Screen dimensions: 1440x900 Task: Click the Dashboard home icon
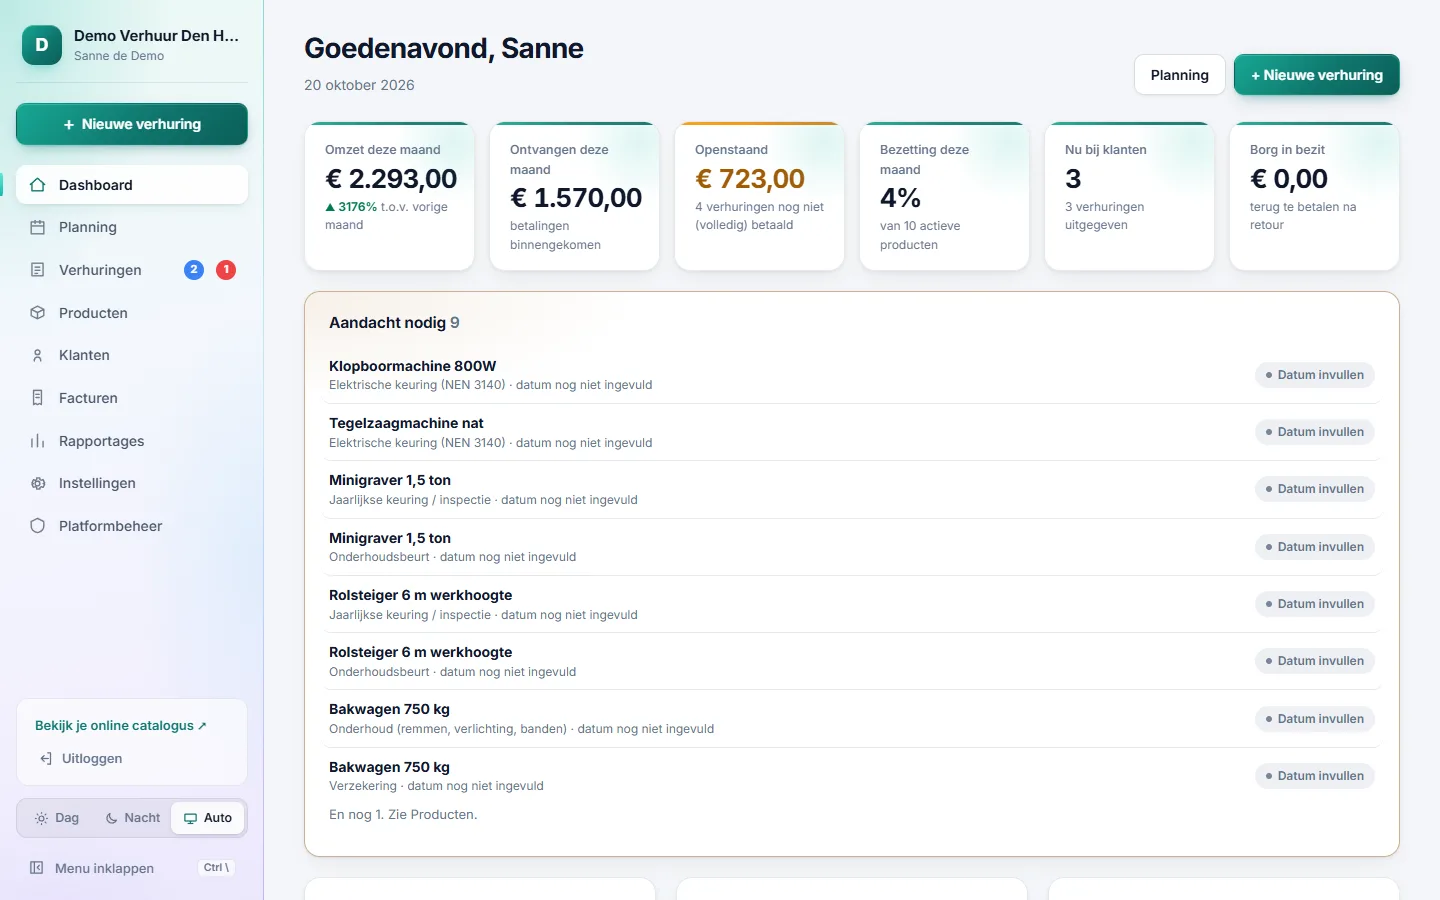38,185
